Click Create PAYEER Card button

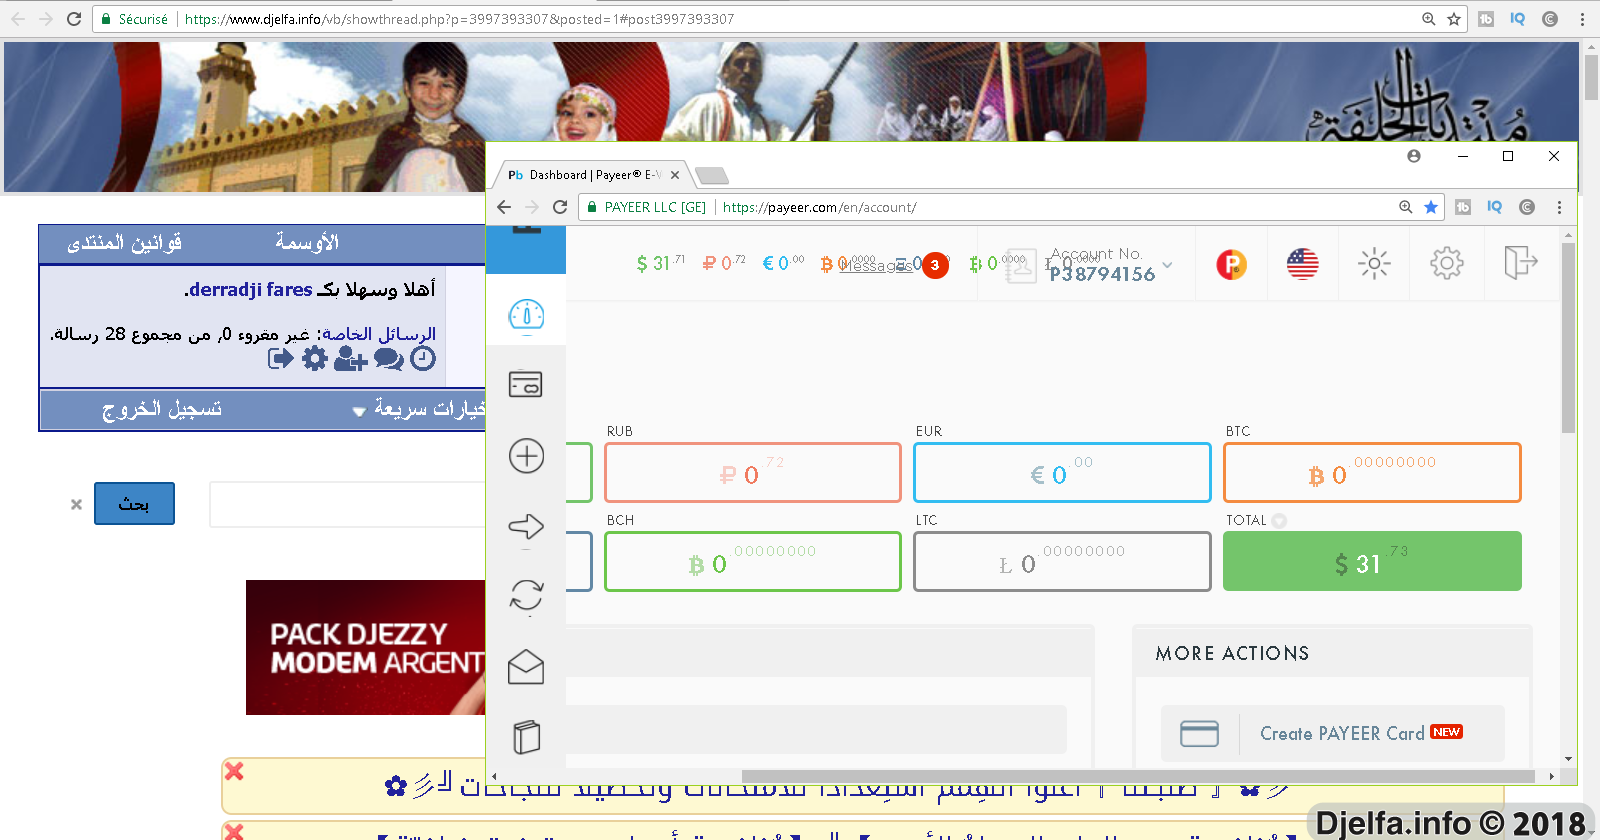click(1333, 733)
